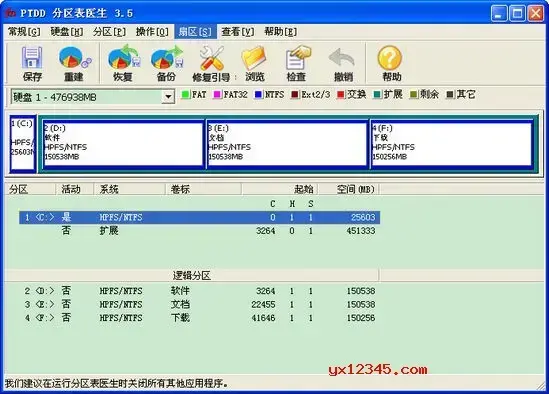Click the blue NTFS legend swatch
549x394 pixels.
point(258,95)
